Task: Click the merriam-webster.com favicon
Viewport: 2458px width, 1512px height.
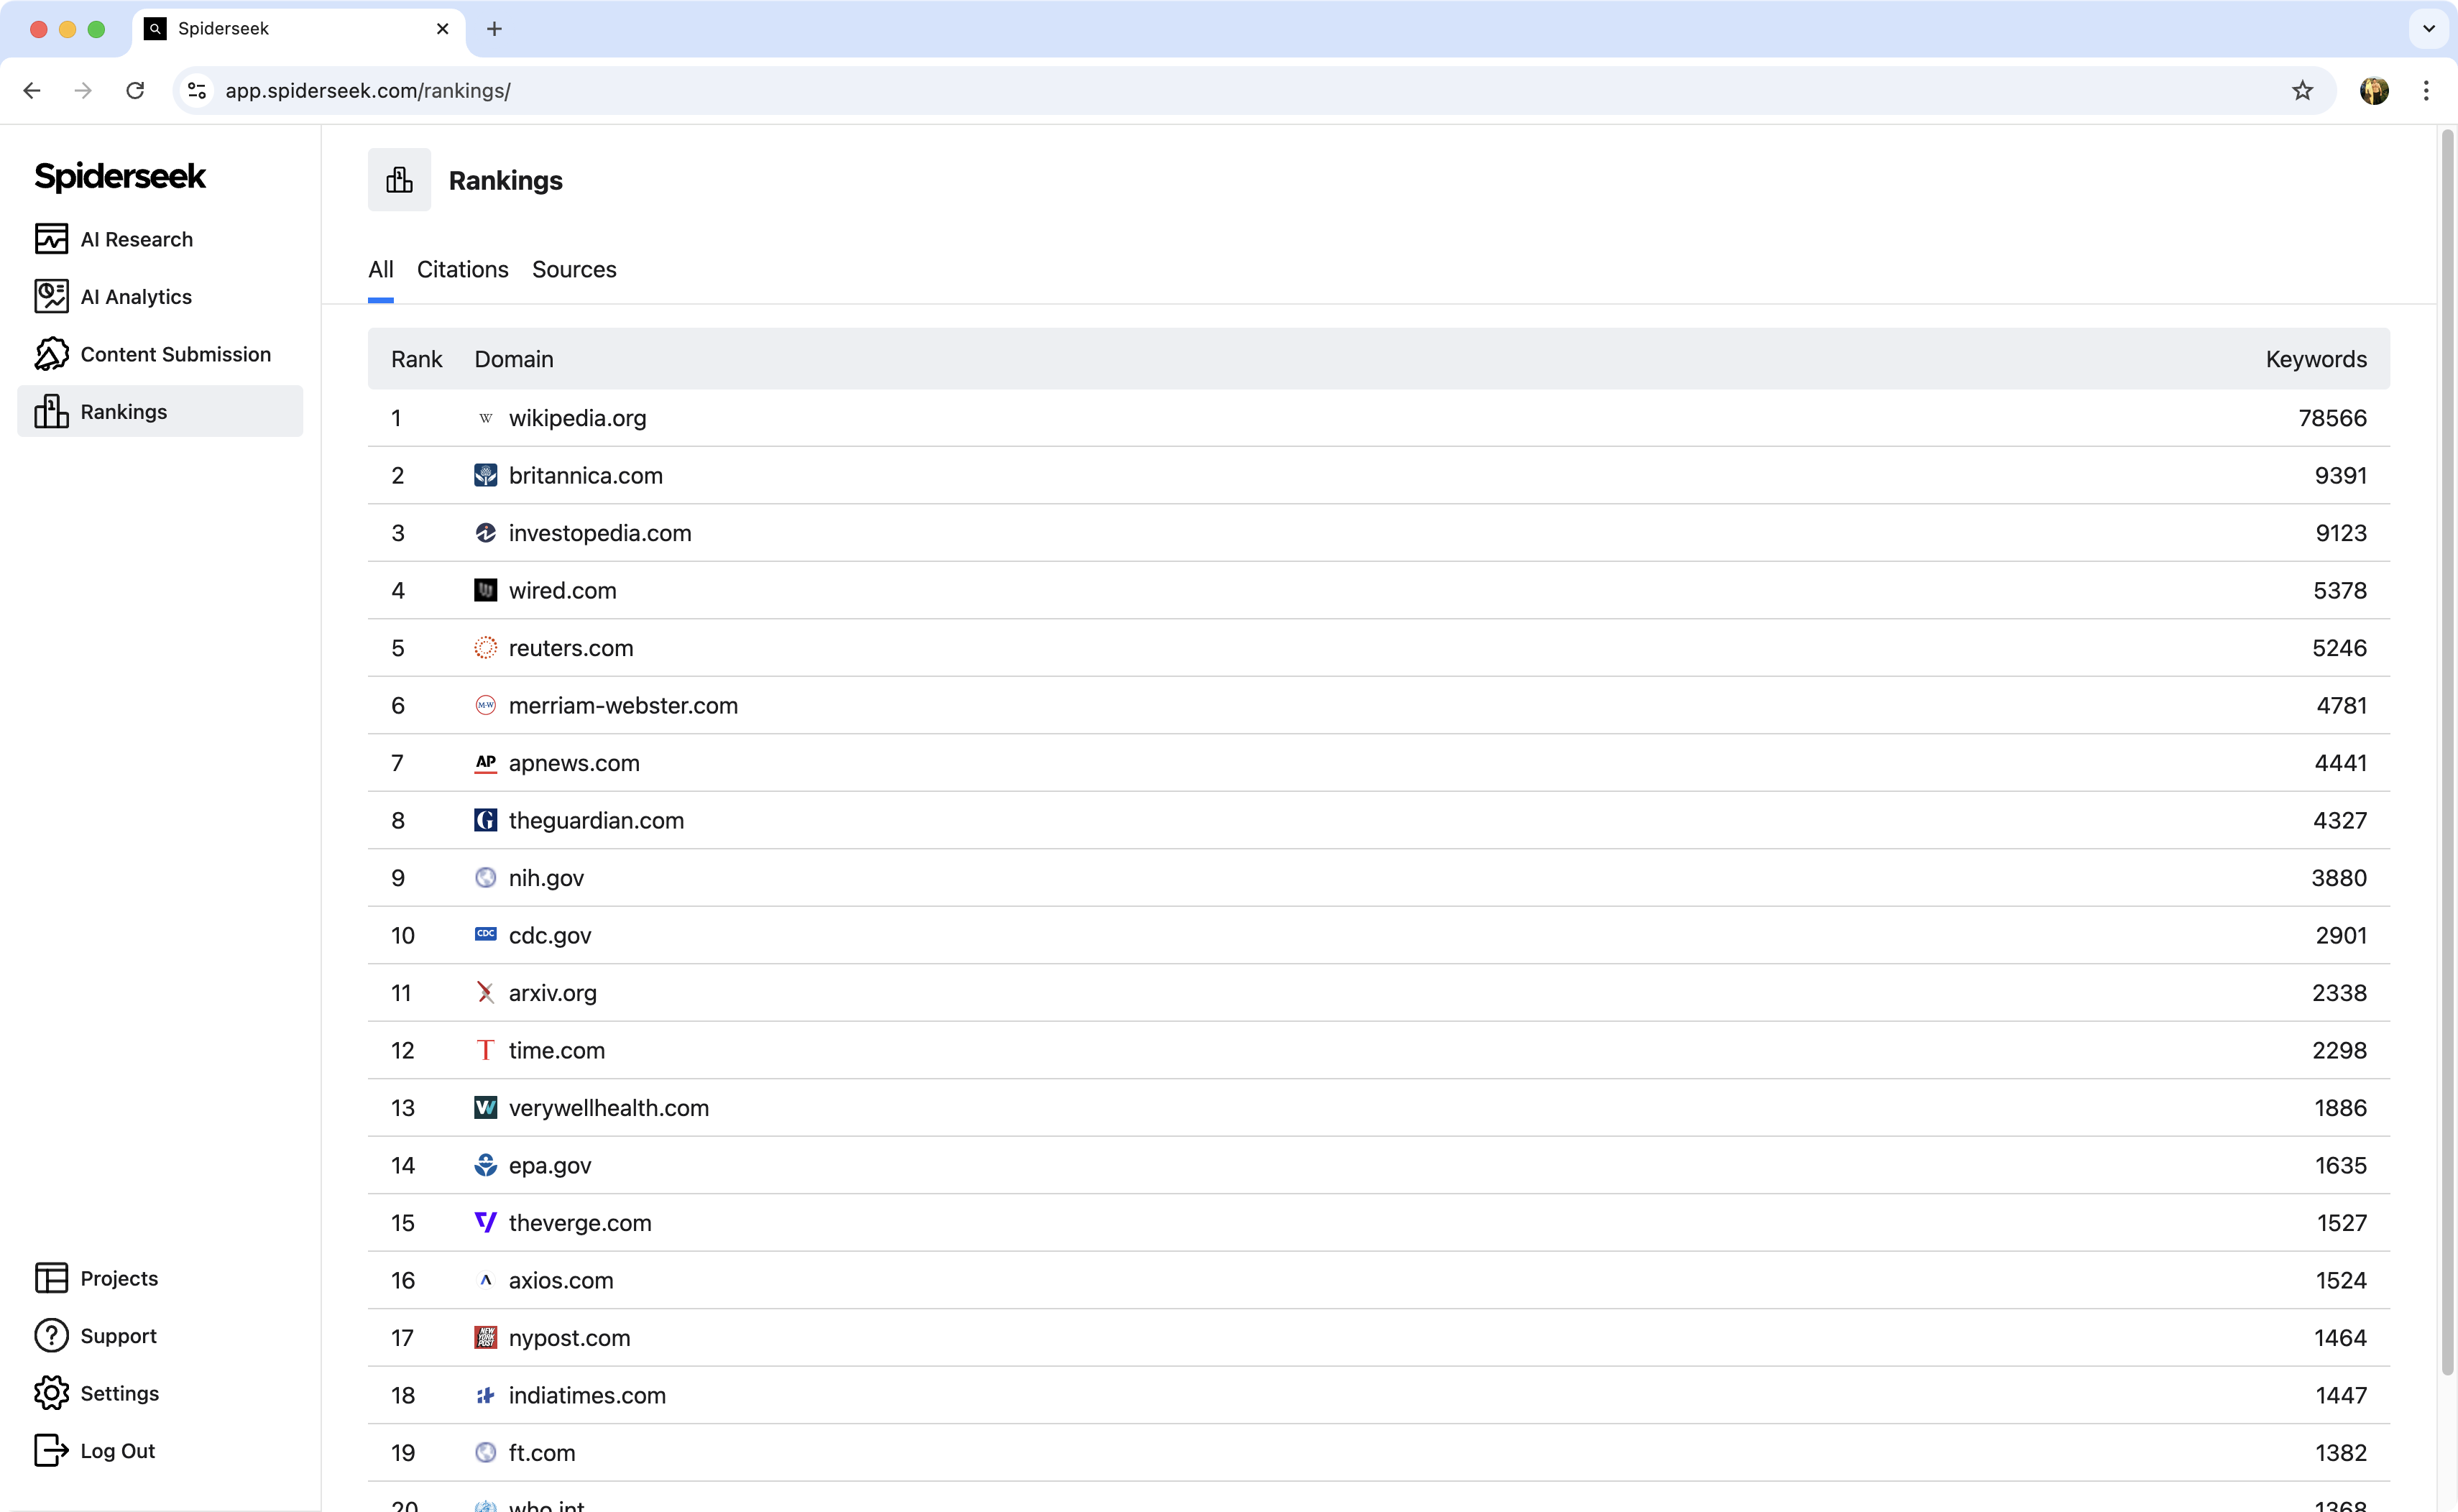Action: (x=485, y=705)
